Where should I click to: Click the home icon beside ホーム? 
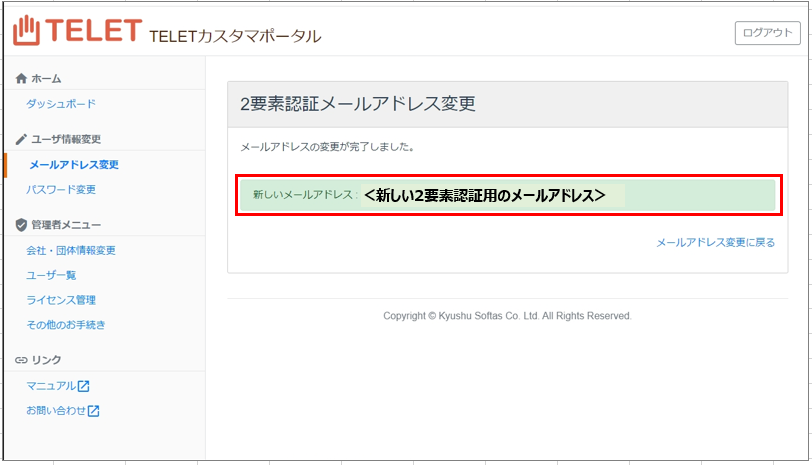pos(21,79)
